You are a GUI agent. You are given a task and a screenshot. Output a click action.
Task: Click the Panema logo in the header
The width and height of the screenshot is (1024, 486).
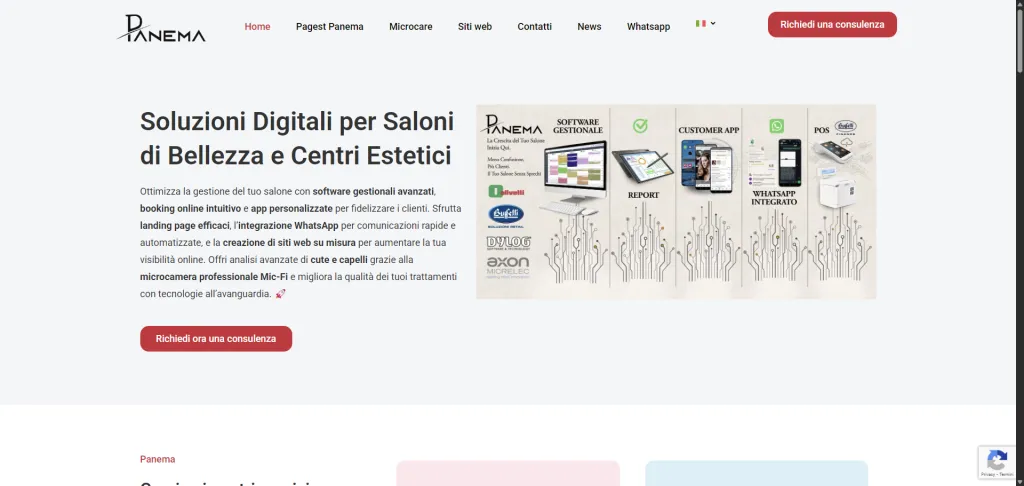coord(160,27)
